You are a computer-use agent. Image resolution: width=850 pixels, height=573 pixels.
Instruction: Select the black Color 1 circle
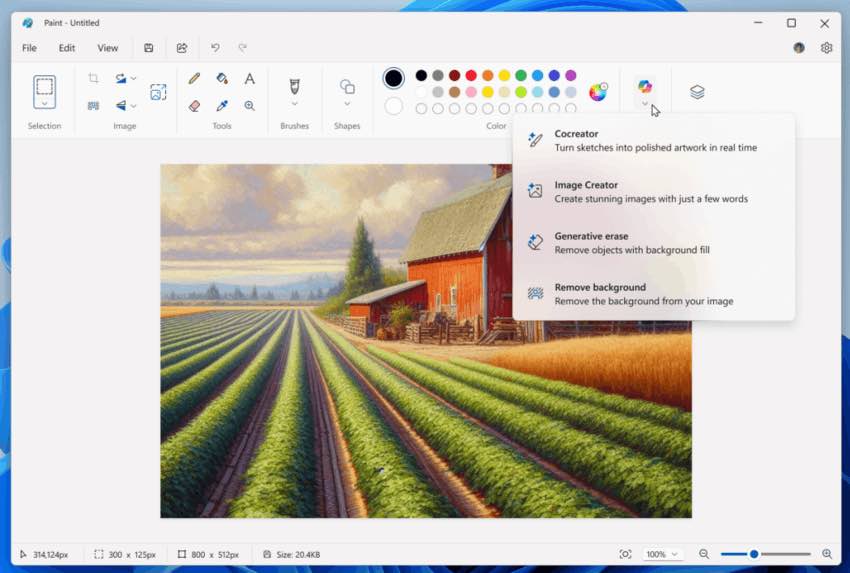pyautogui.click(x=394, y=78)
